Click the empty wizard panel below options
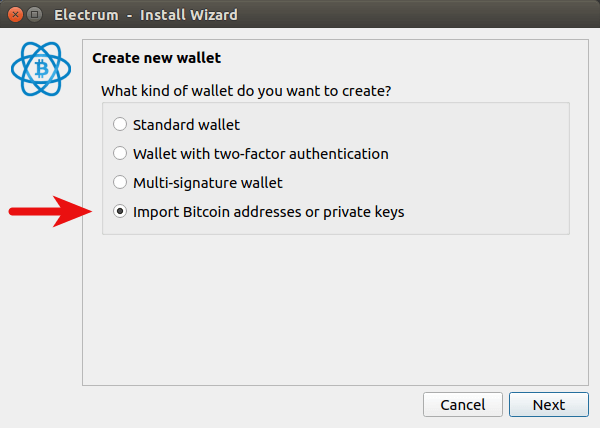The height and width of the screenshot is (428, 600). click(330, 310)
